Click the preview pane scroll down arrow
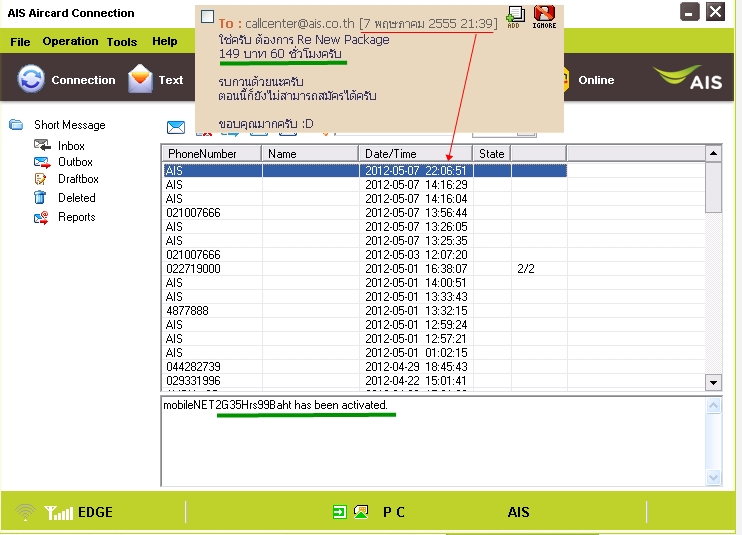Screen dimensions: 742x535 coord(713,478)
